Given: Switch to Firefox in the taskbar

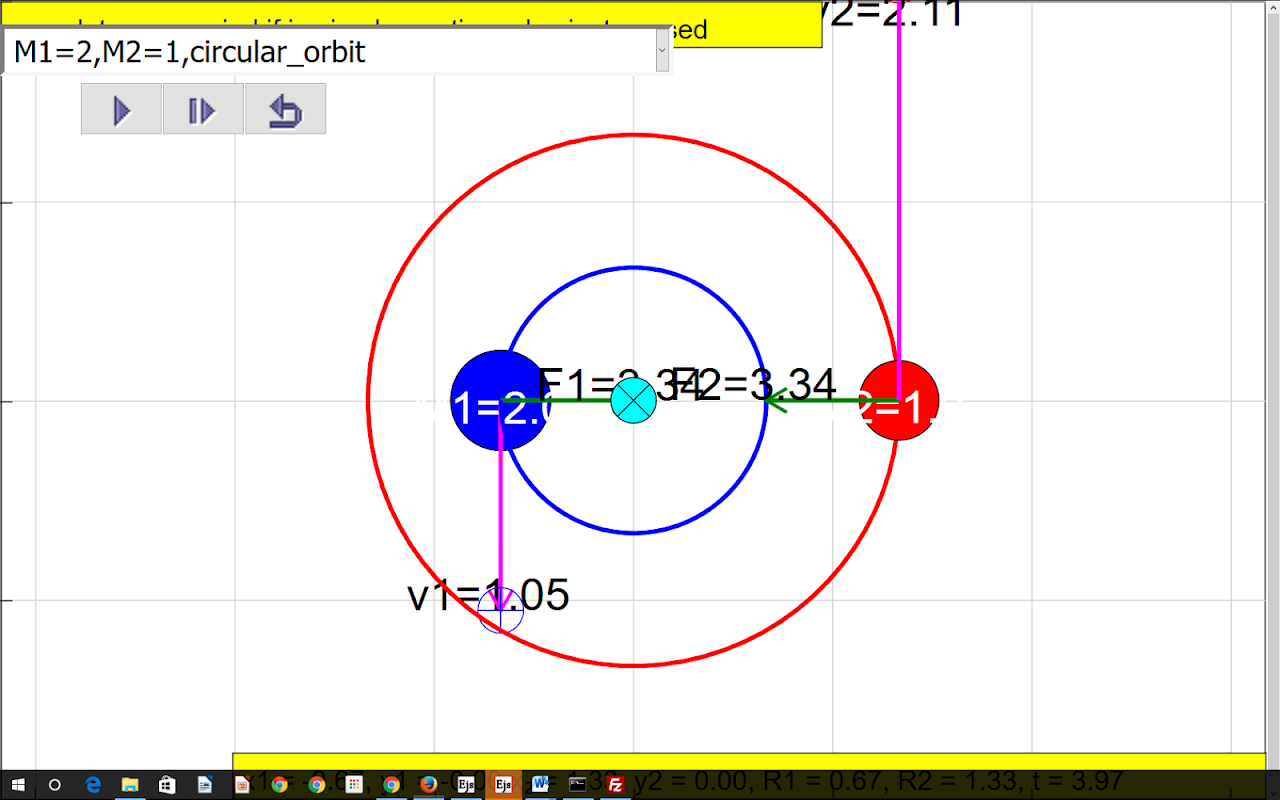Looking at the screenshot, I should point(429,785).
